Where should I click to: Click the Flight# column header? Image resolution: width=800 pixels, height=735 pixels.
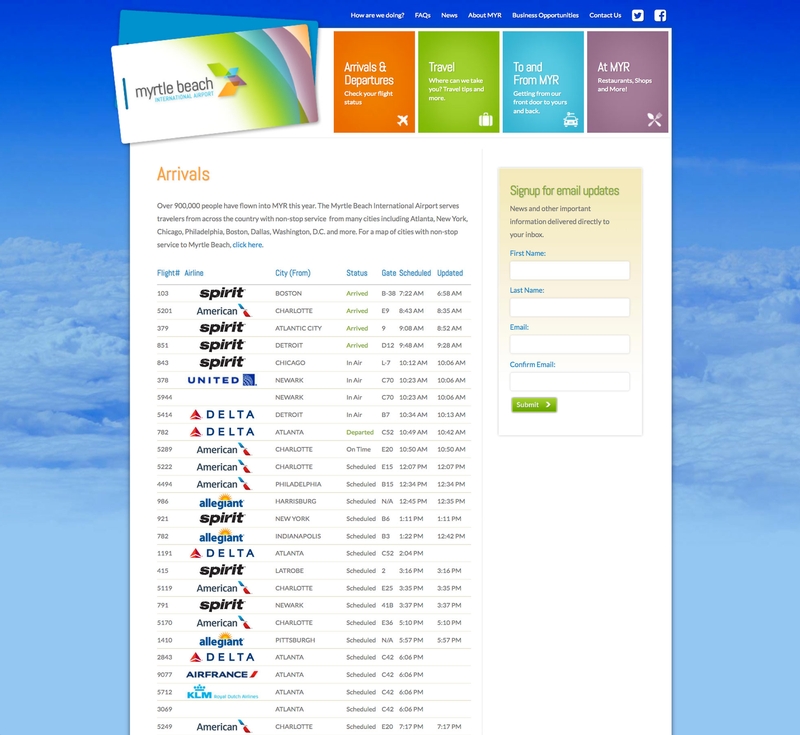click(168, 273)
